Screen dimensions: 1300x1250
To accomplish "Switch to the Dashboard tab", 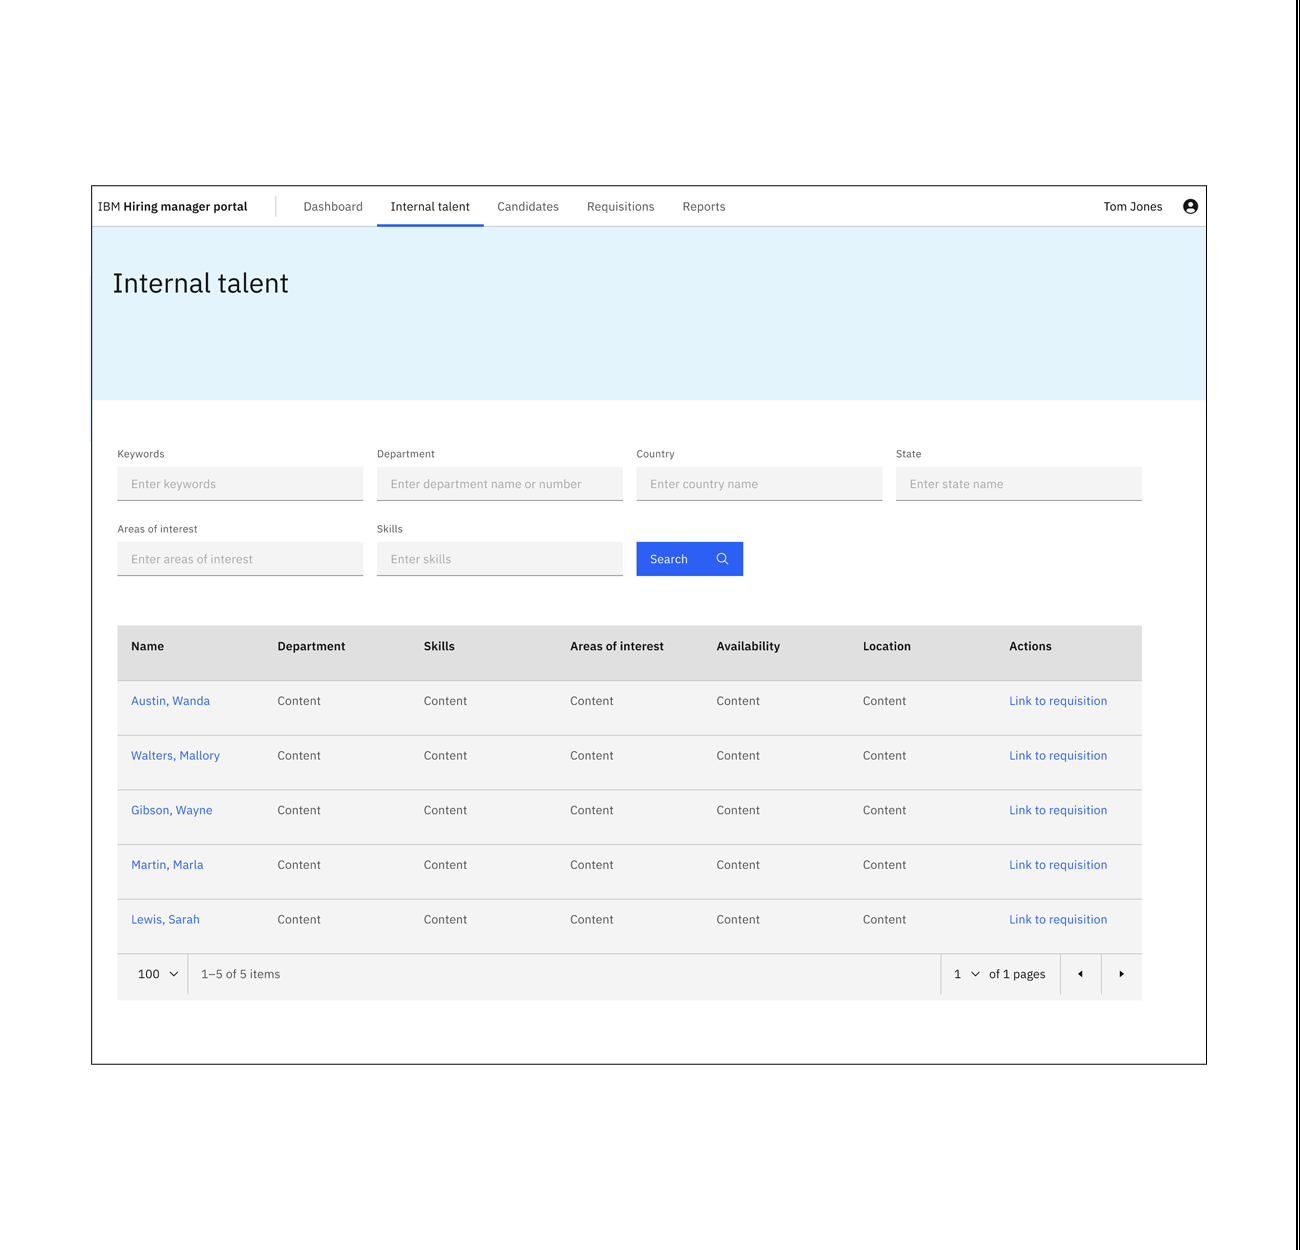I will 333,206.
